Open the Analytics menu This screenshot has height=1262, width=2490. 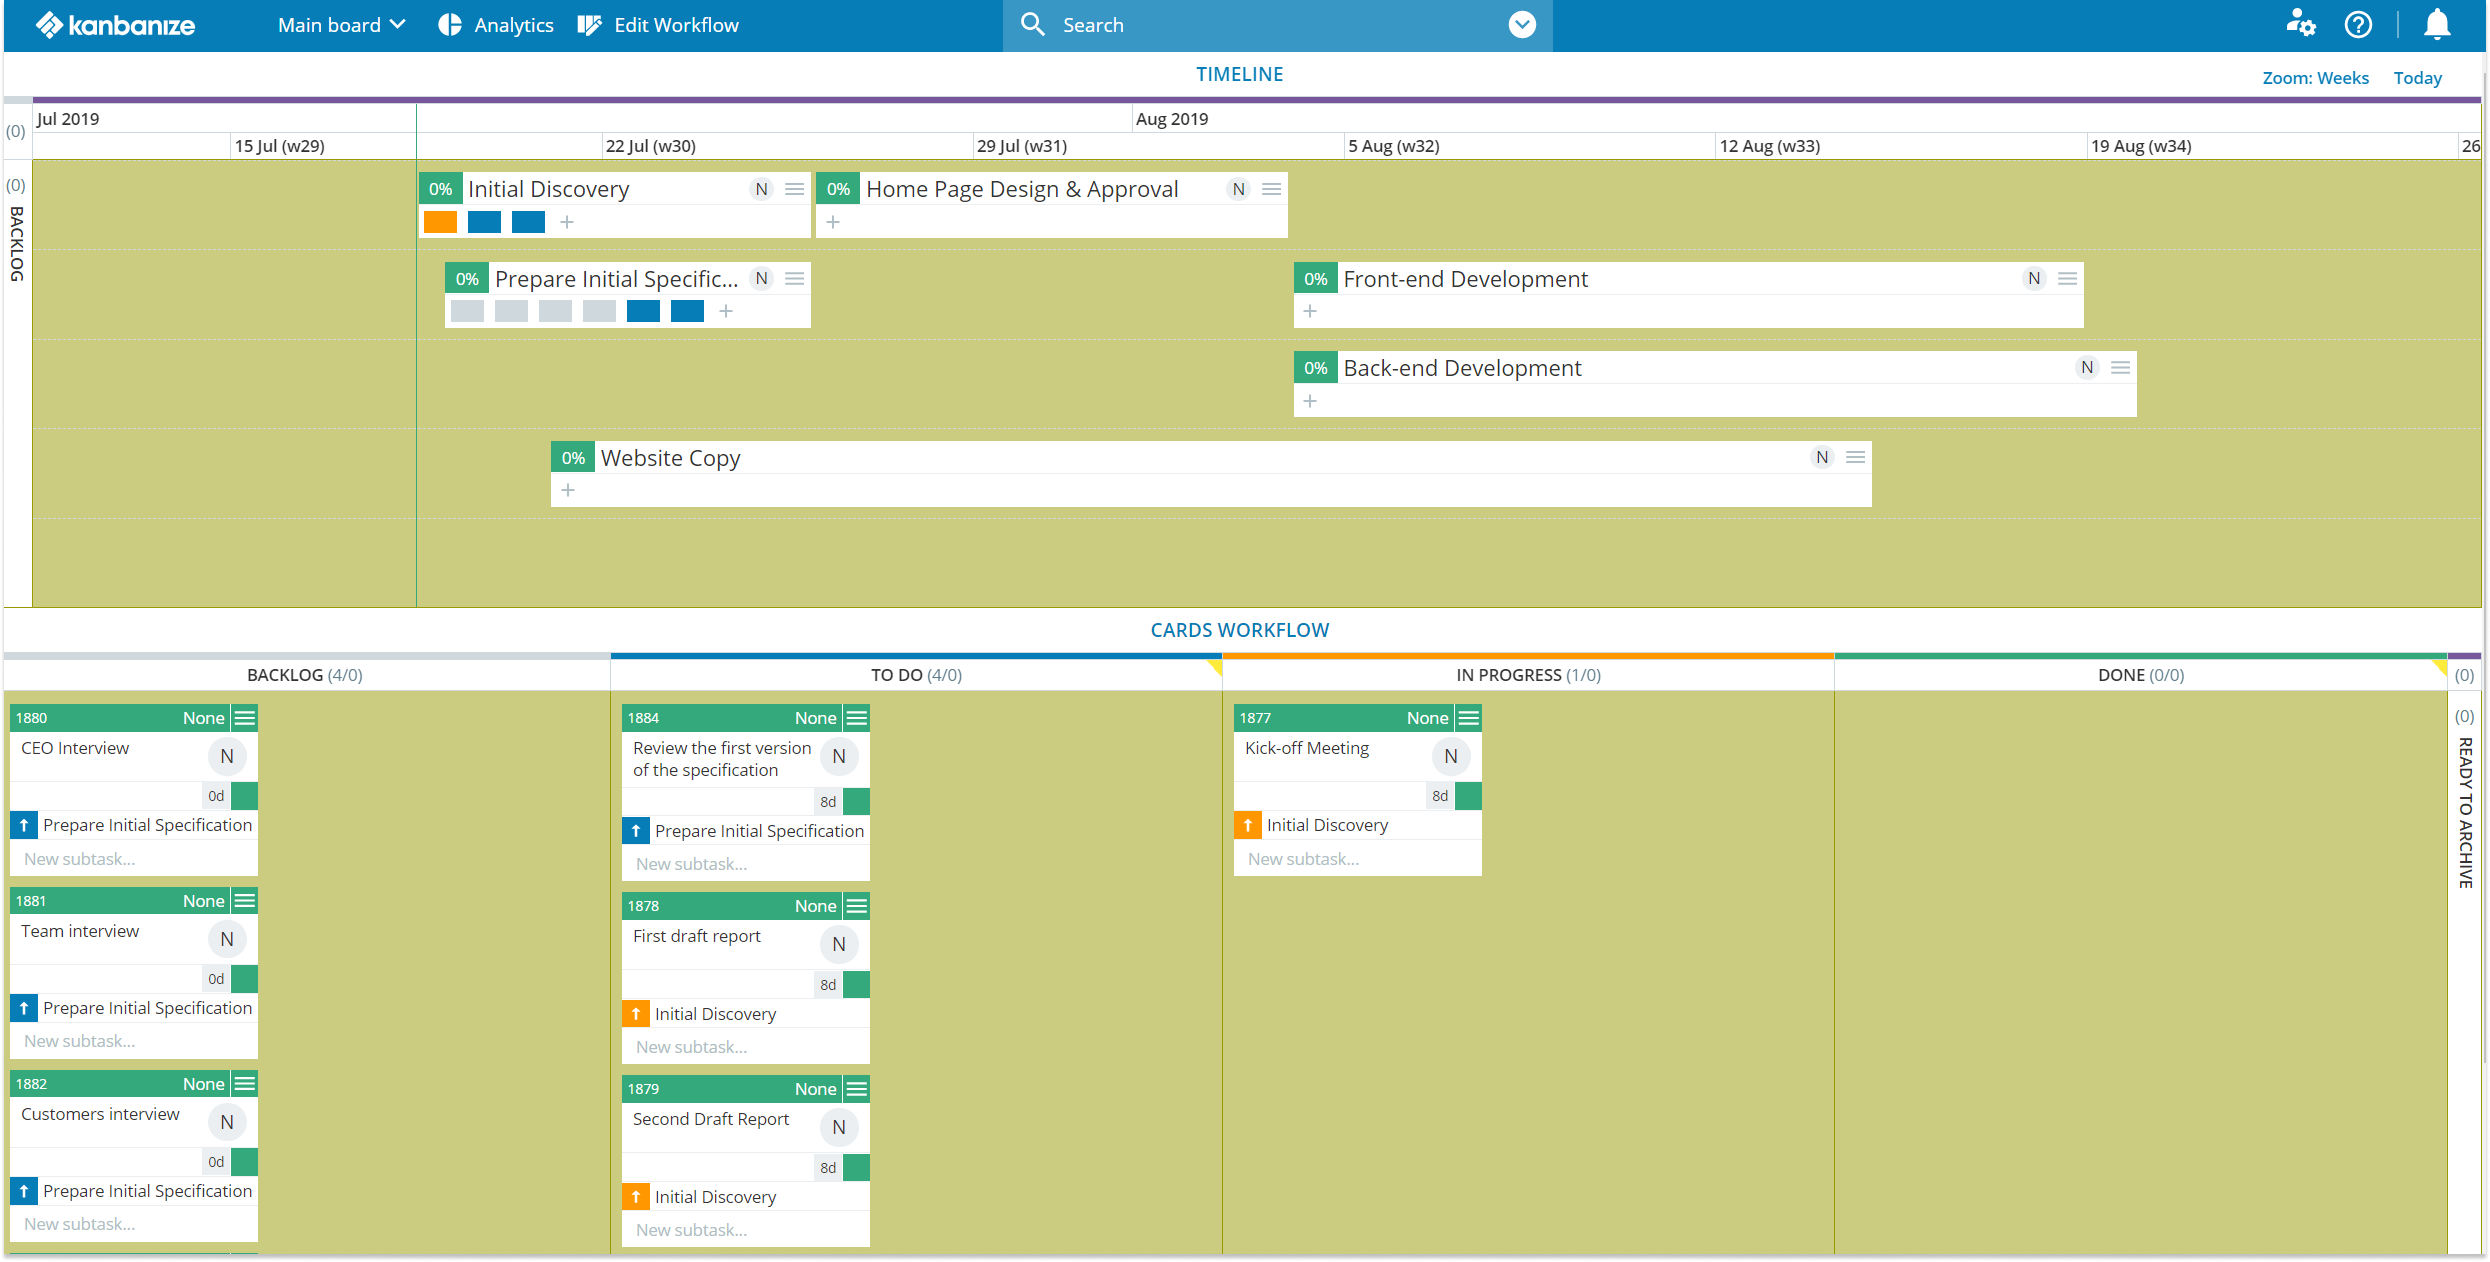click(496, 25)
